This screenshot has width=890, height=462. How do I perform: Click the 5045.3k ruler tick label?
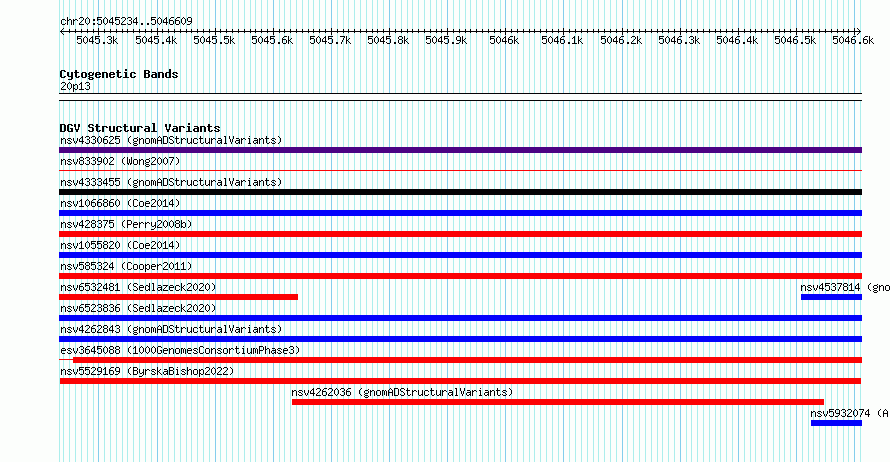coord(97,40)
